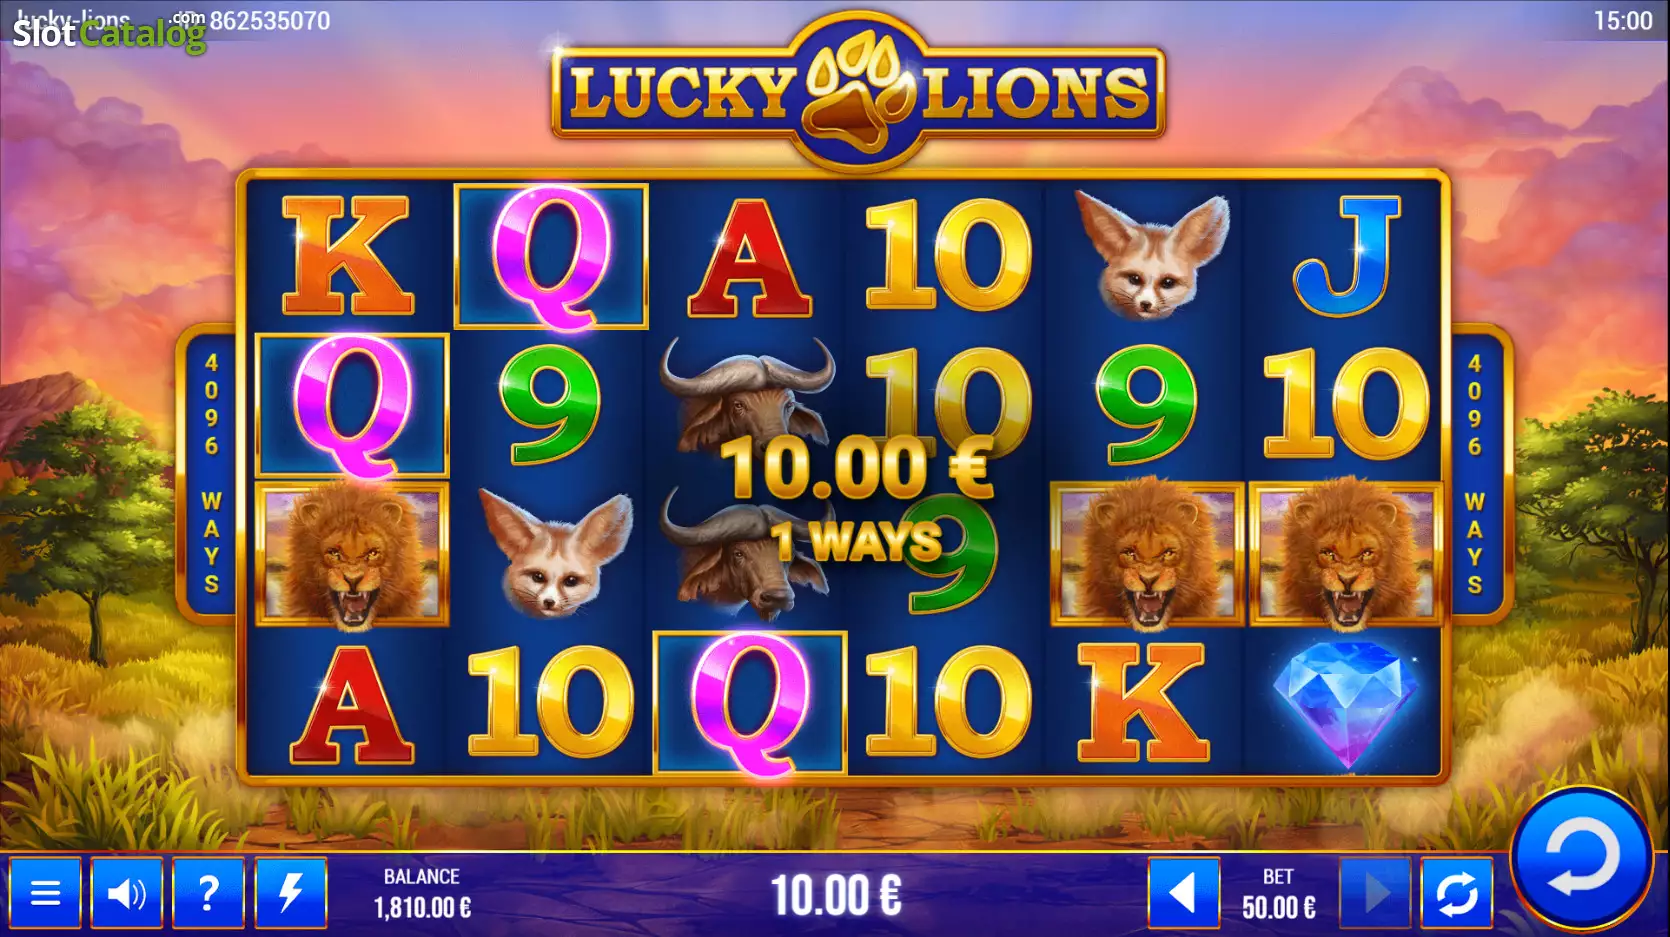1670x937 pixels.
Task: Click the SlotCatalog watermark link
Action: (x=108, y=34)
